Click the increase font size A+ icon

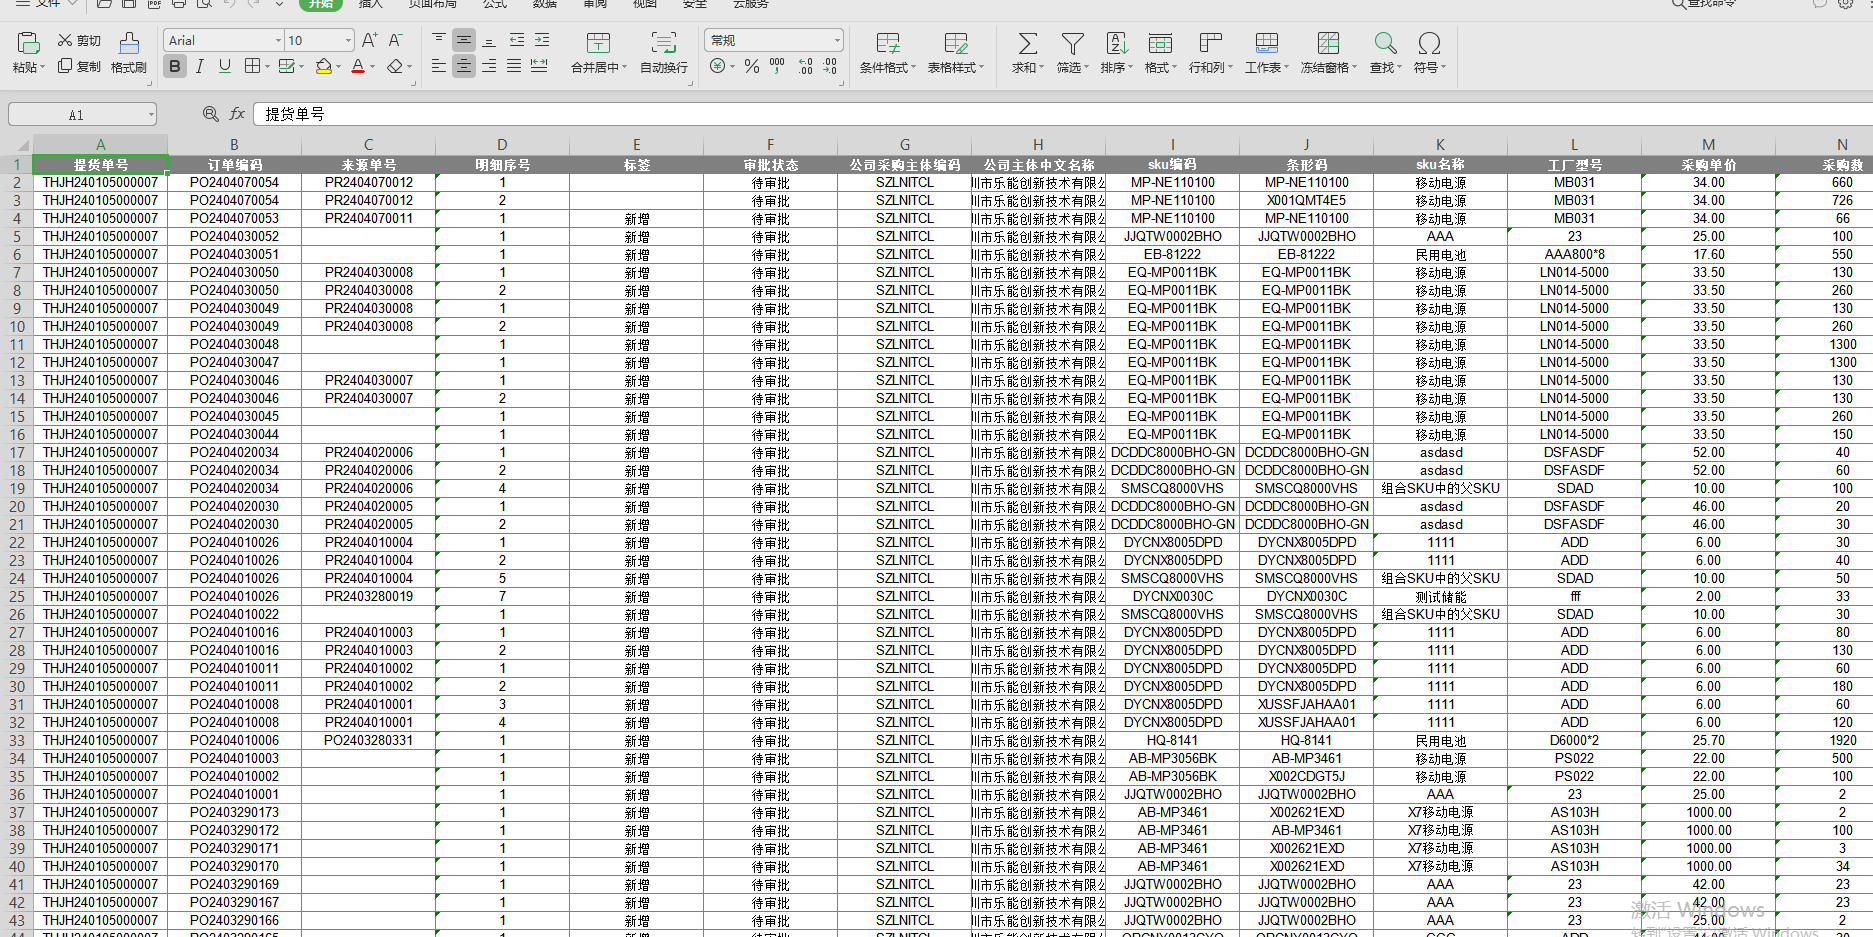(369, 40)
